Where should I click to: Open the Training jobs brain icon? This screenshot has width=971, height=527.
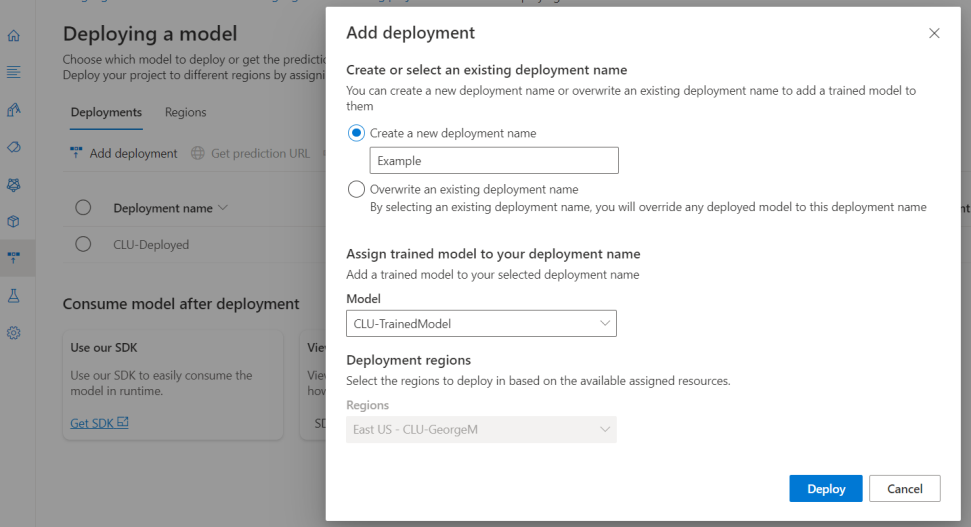click(14, 184)
